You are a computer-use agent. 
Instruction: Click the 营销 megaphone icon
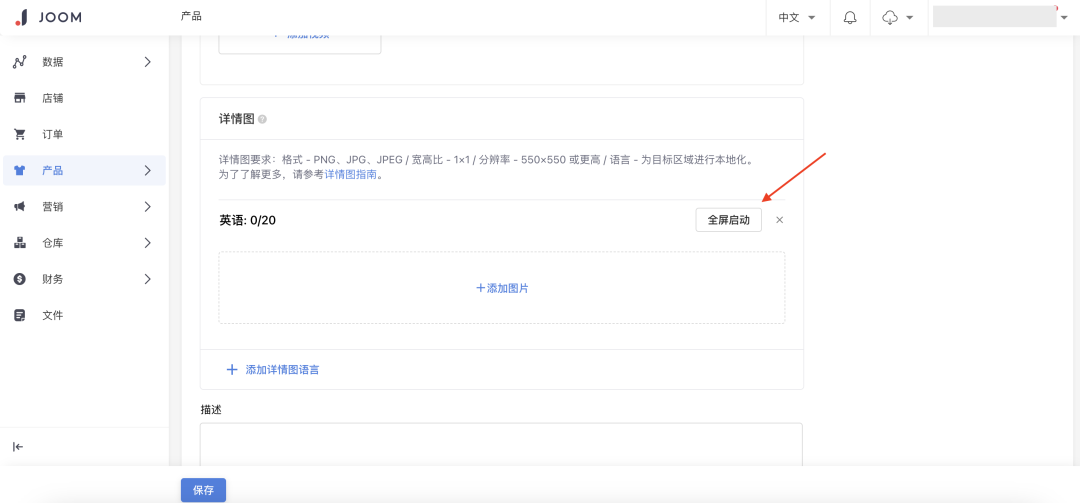pos(19,207)
